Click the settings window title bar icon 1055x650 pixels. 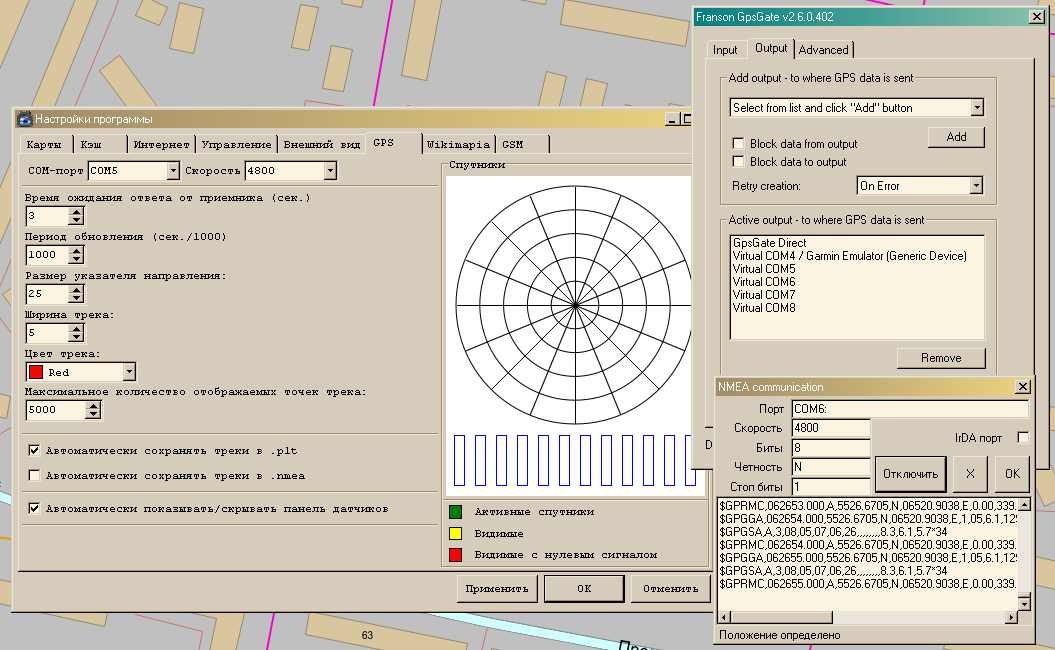(x=24, y=119)
